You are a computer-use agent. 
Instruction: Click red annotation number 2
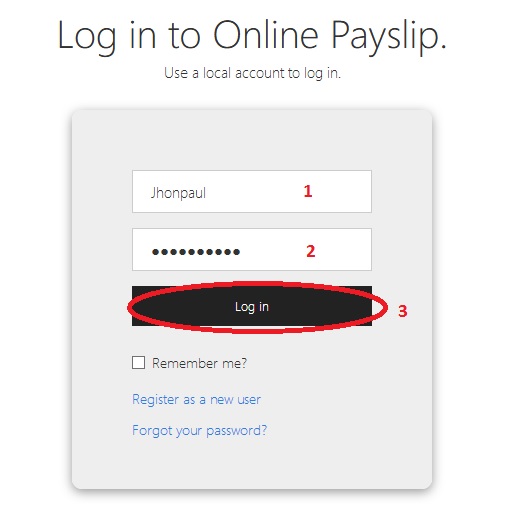tap(311, 251)
